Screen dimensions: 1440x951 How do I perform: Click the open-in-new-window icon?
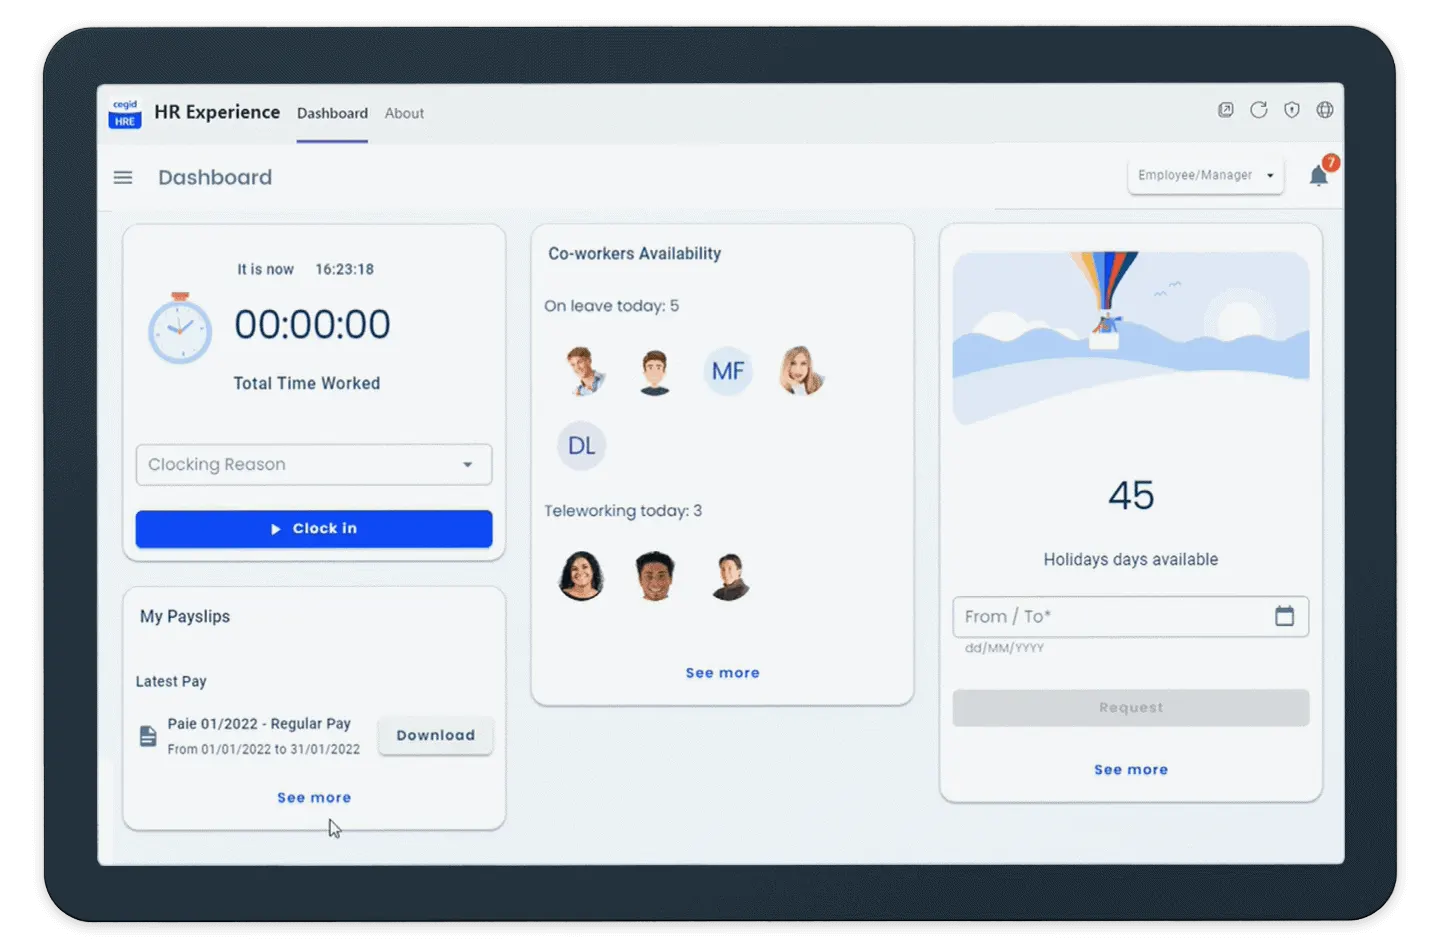coord(1225,111)
